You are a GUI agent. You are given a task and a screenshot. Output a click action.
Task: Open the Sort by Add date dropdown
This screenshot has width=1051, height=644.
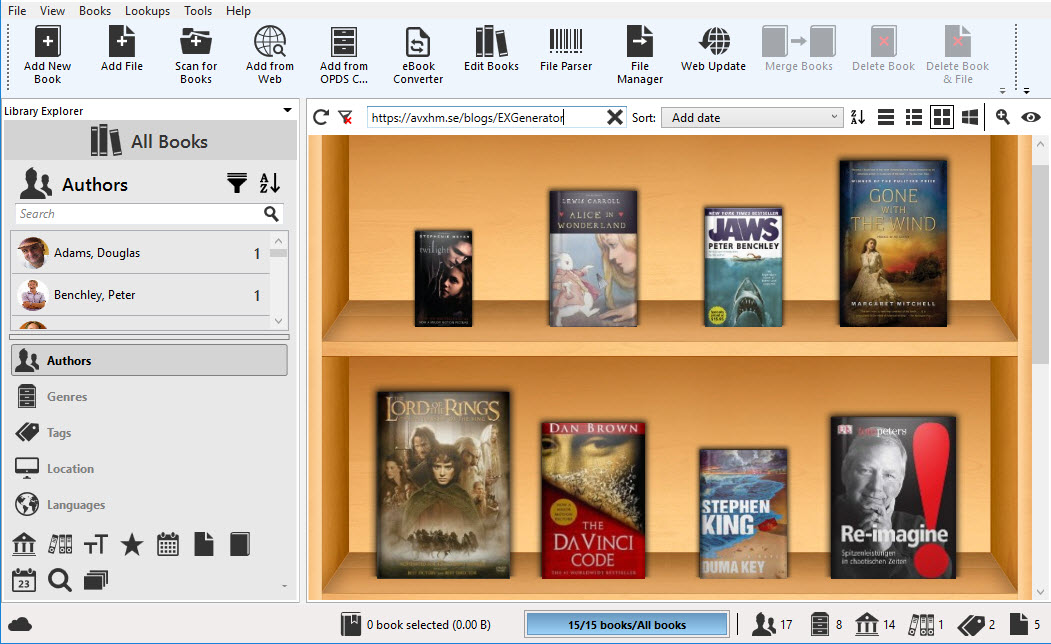[x=752, y=117]
